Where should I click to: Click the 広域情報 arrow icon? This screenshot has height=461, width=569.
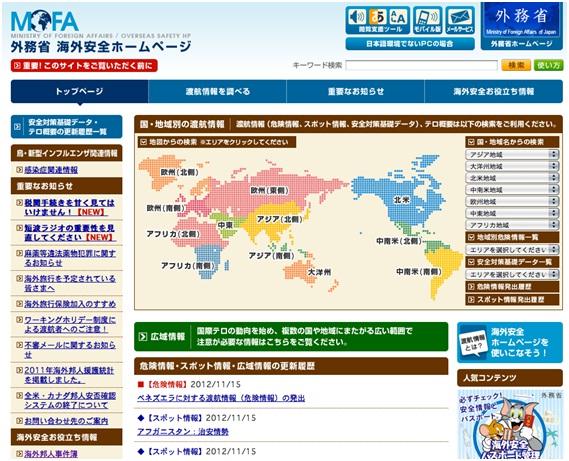(143, 337)
